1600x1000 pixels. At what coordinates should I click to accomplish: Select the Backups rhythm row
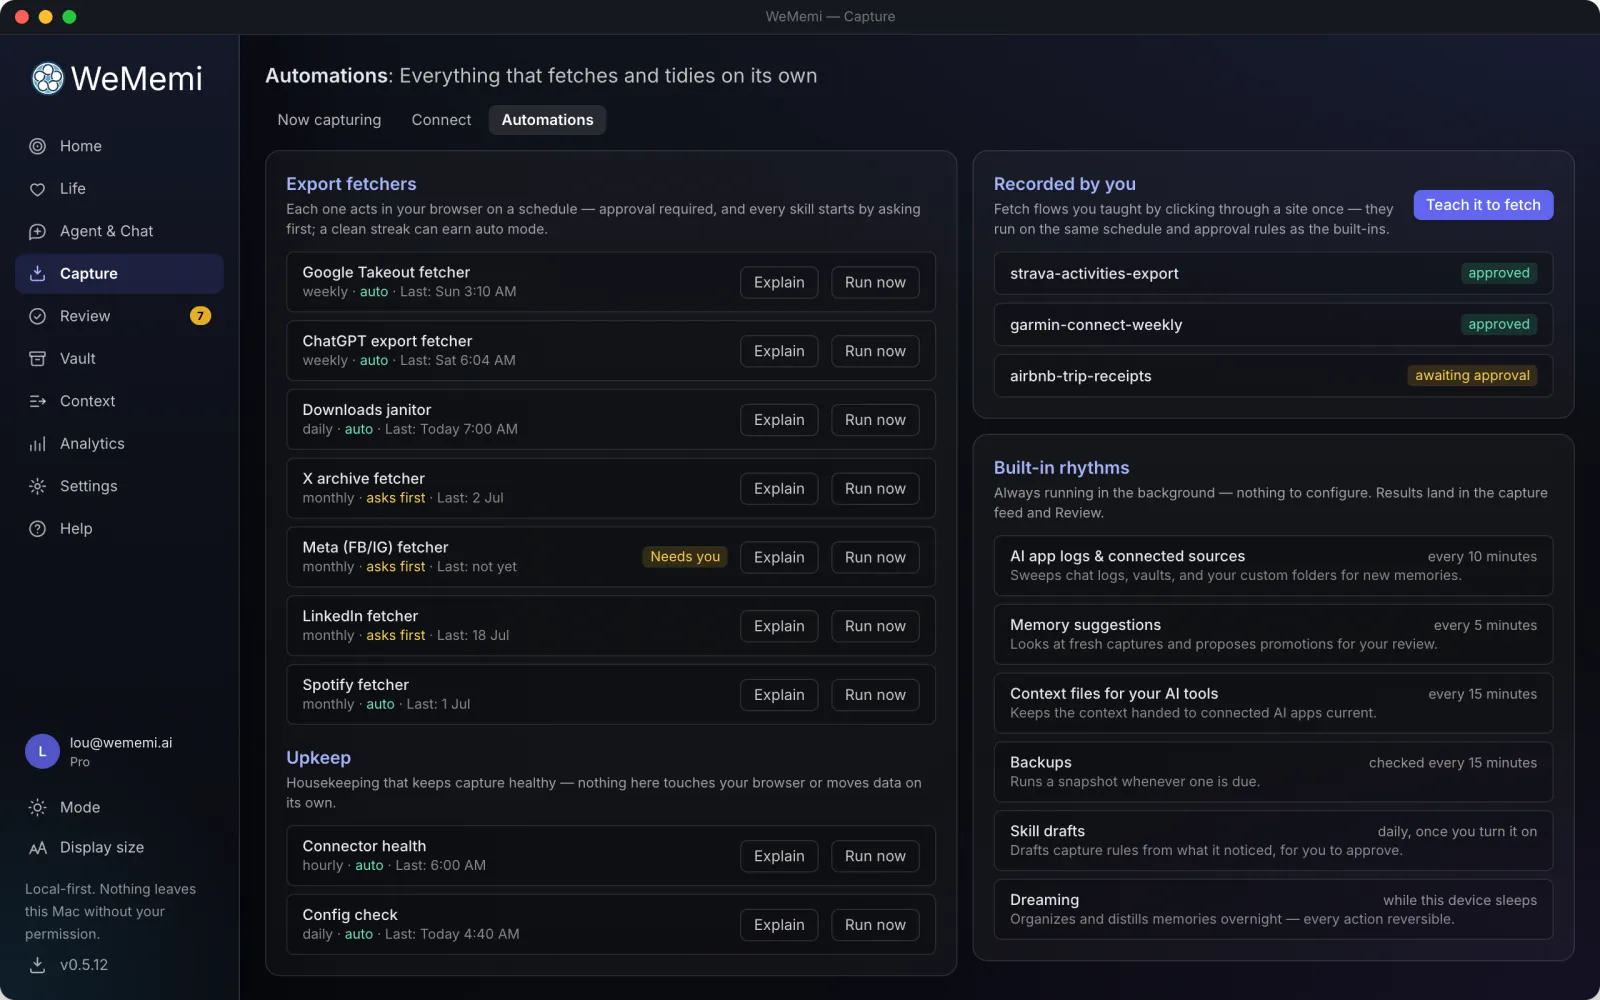click(1273, 772)
